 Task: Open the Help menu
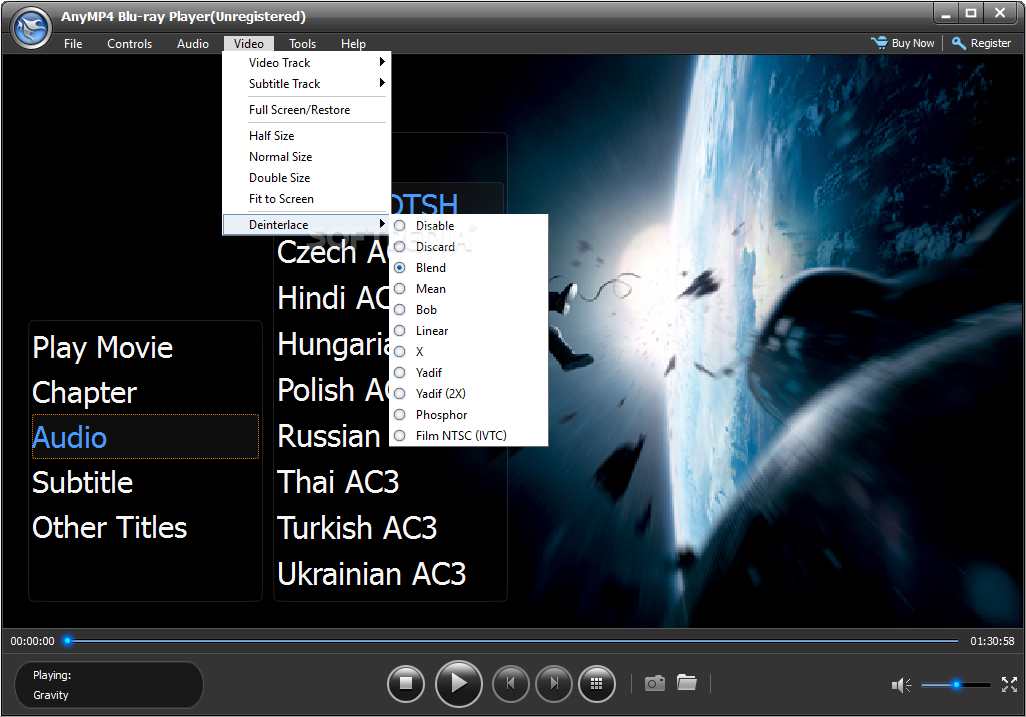pyautogui.click(x=353, y=43)
